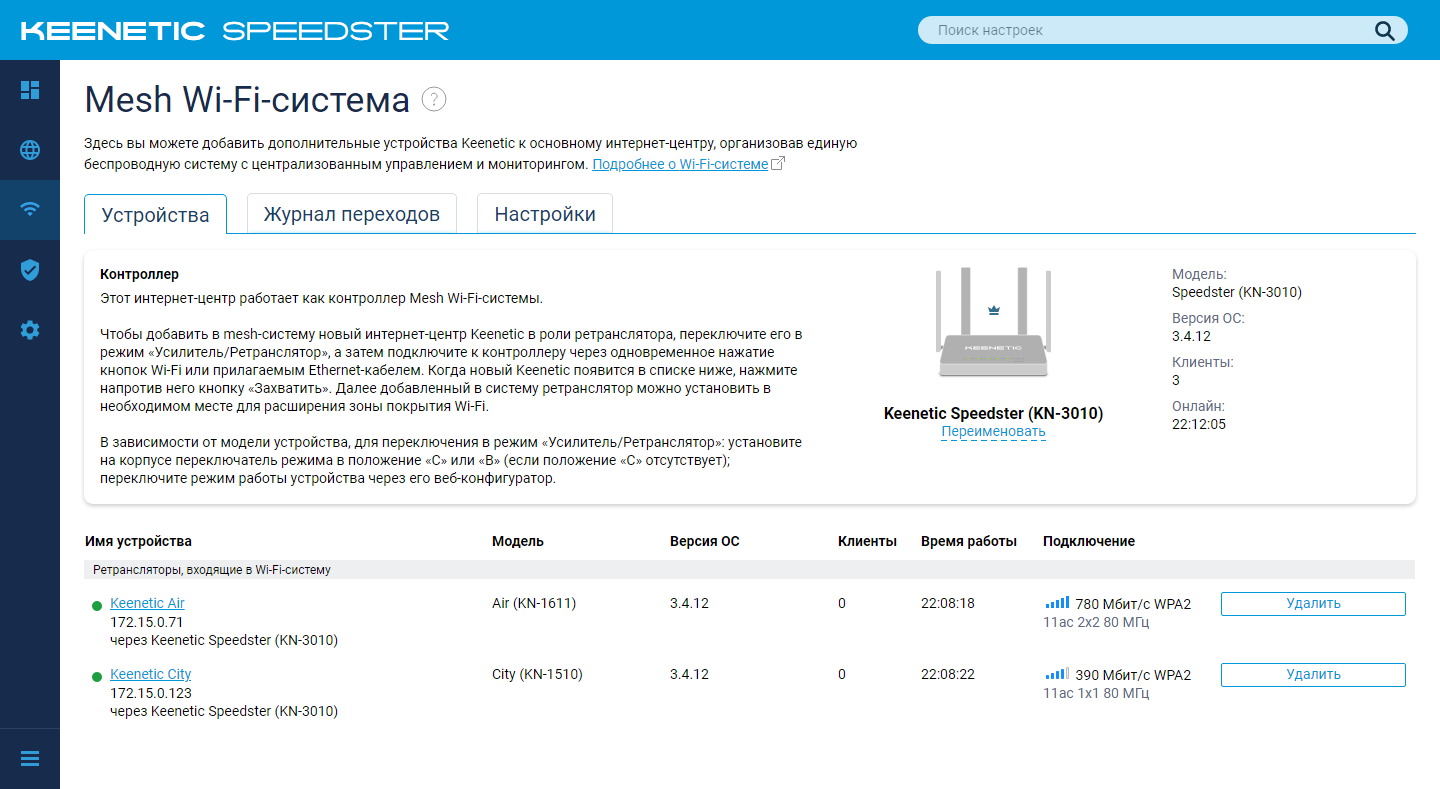The height and width of the screenshot is (789, 1440).
Task: Open the Internet globe section in sidebar
Action: pos(30,150)
